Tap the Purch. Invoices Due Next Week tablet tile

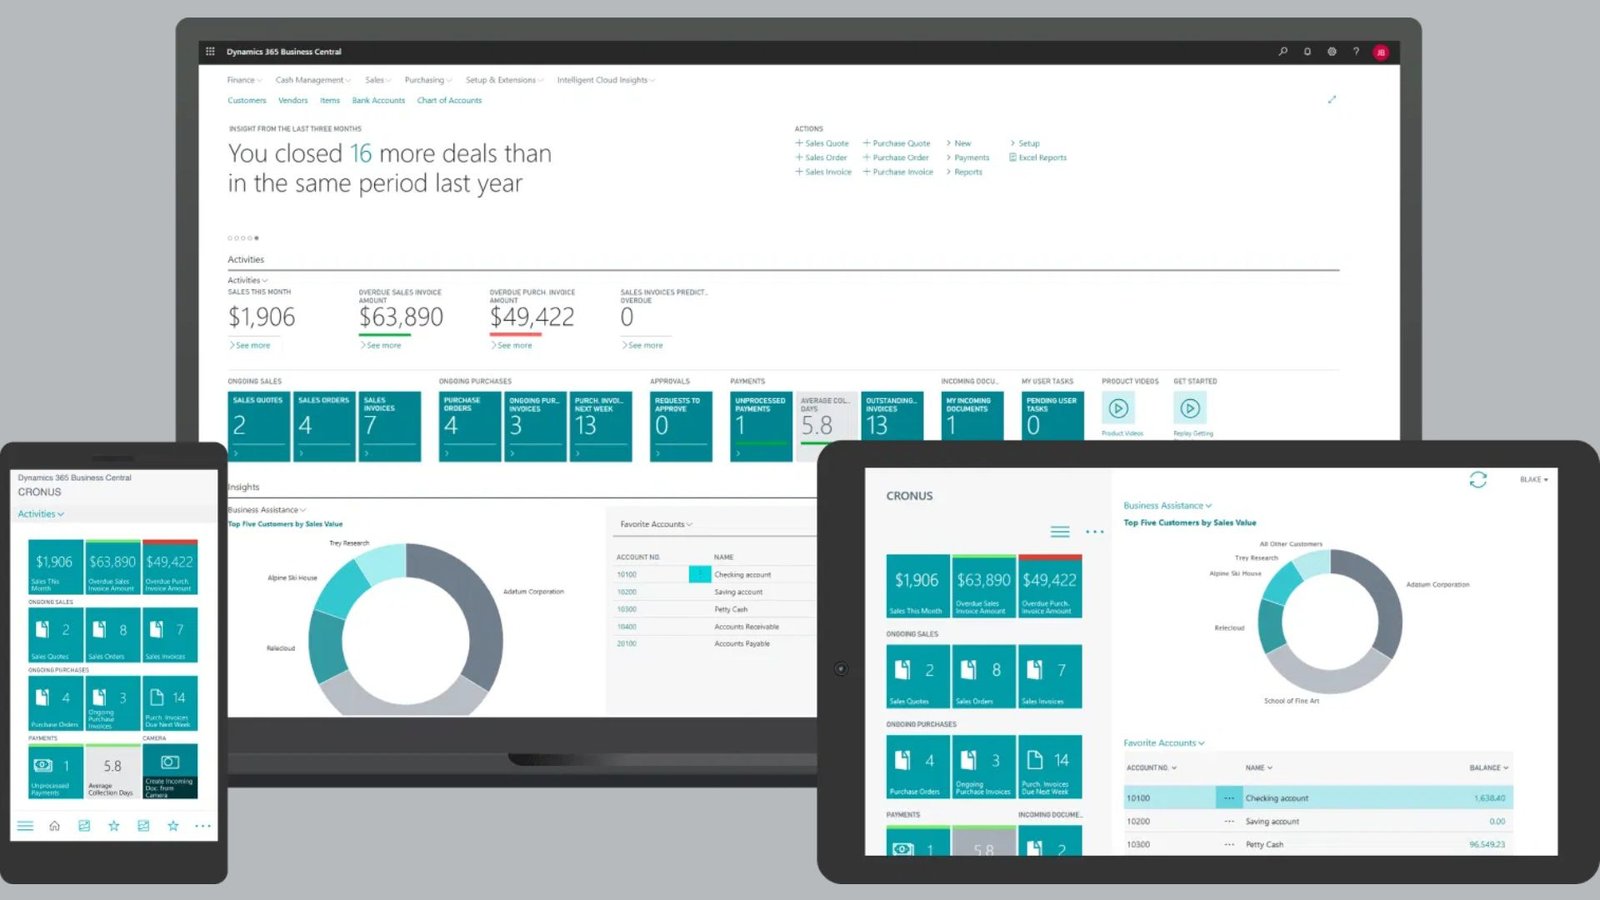(x=1050, y=767)
